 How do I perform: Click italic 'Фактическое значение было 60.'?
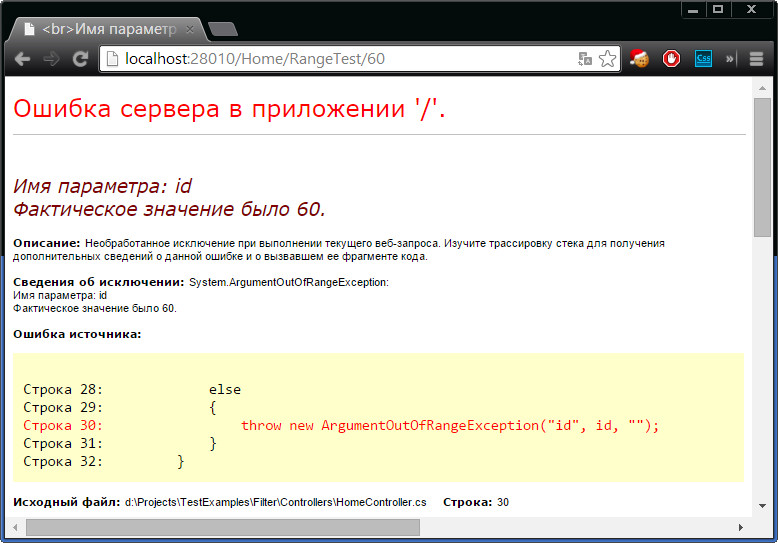pos(169,209)
